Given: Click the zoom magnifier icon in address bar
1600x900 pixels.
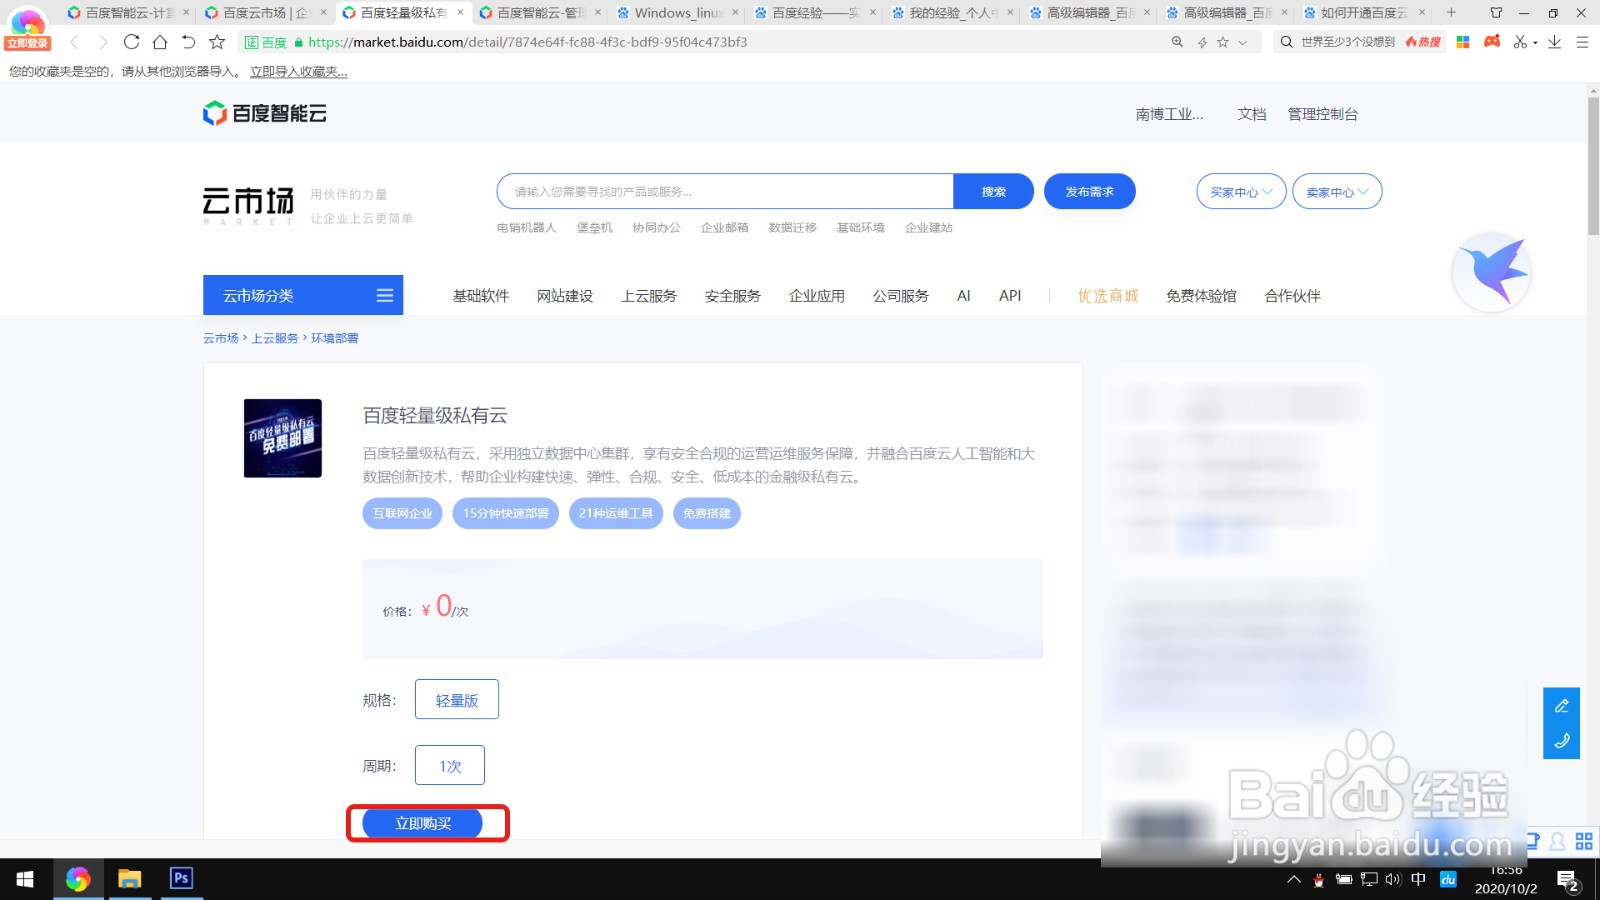Looking at the screenshot, I should [x=1177, y=42].
